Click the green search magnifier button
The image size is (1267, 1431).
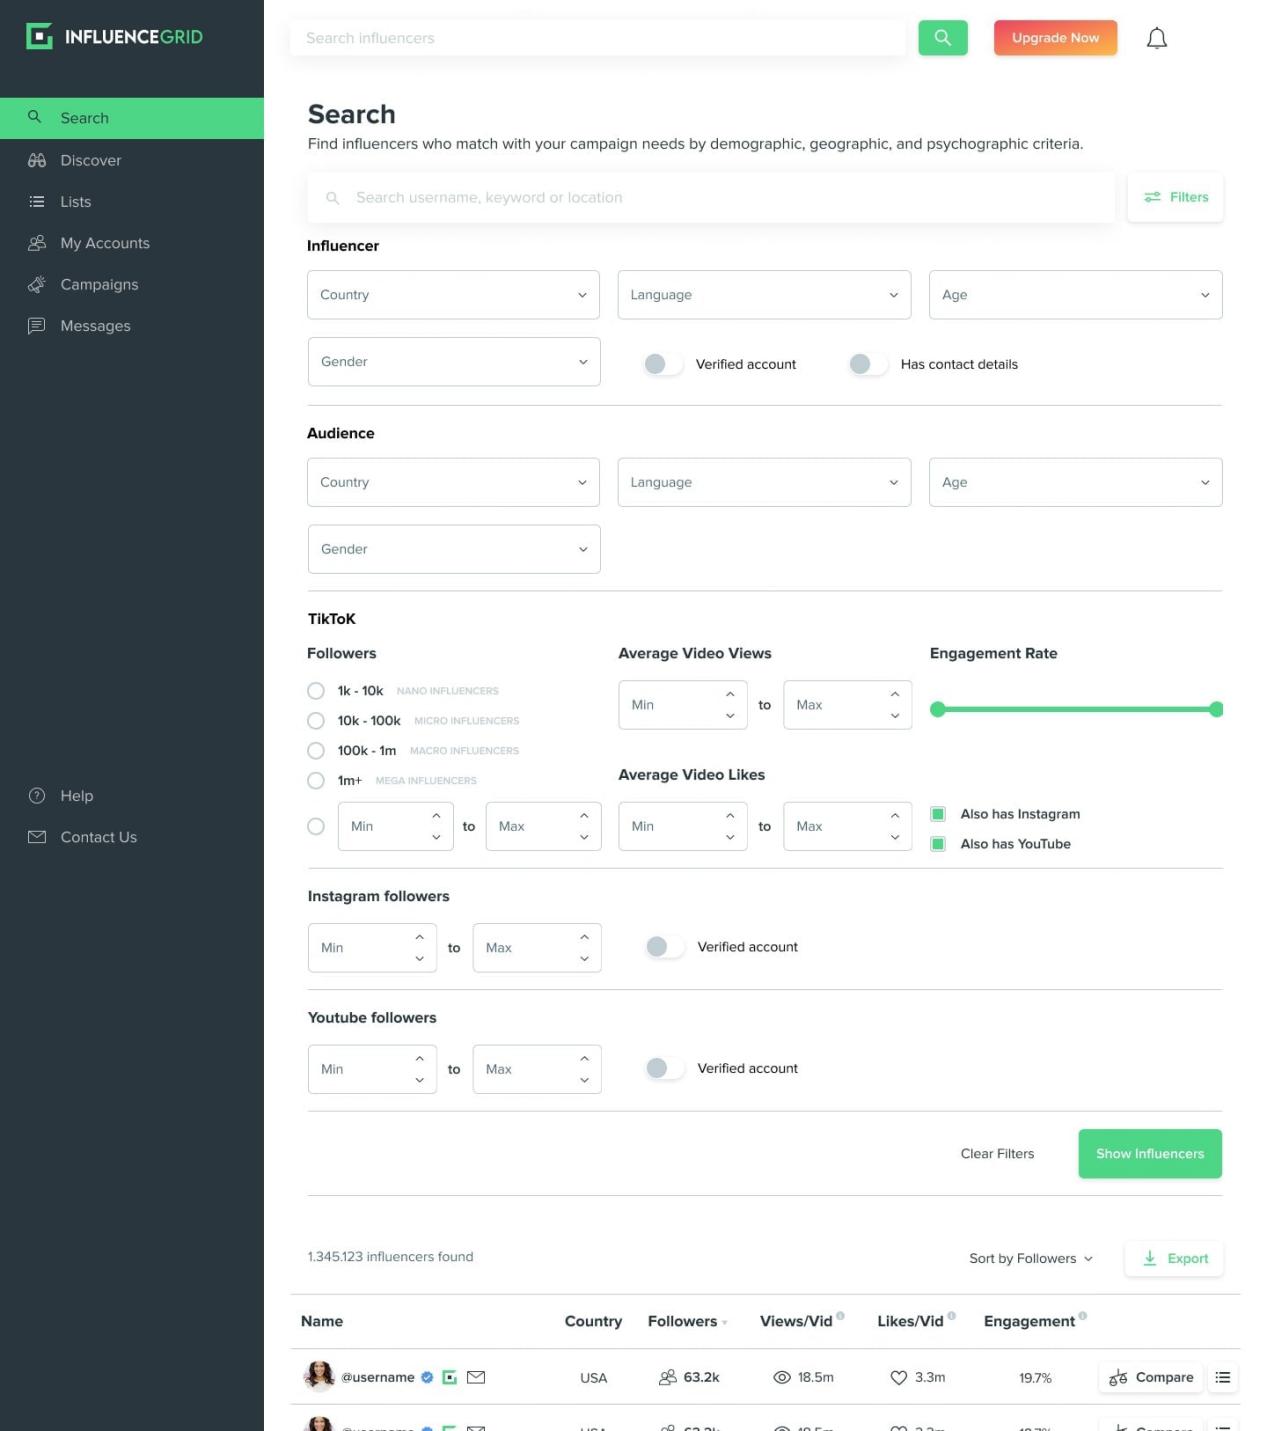(x=943, y=38)
